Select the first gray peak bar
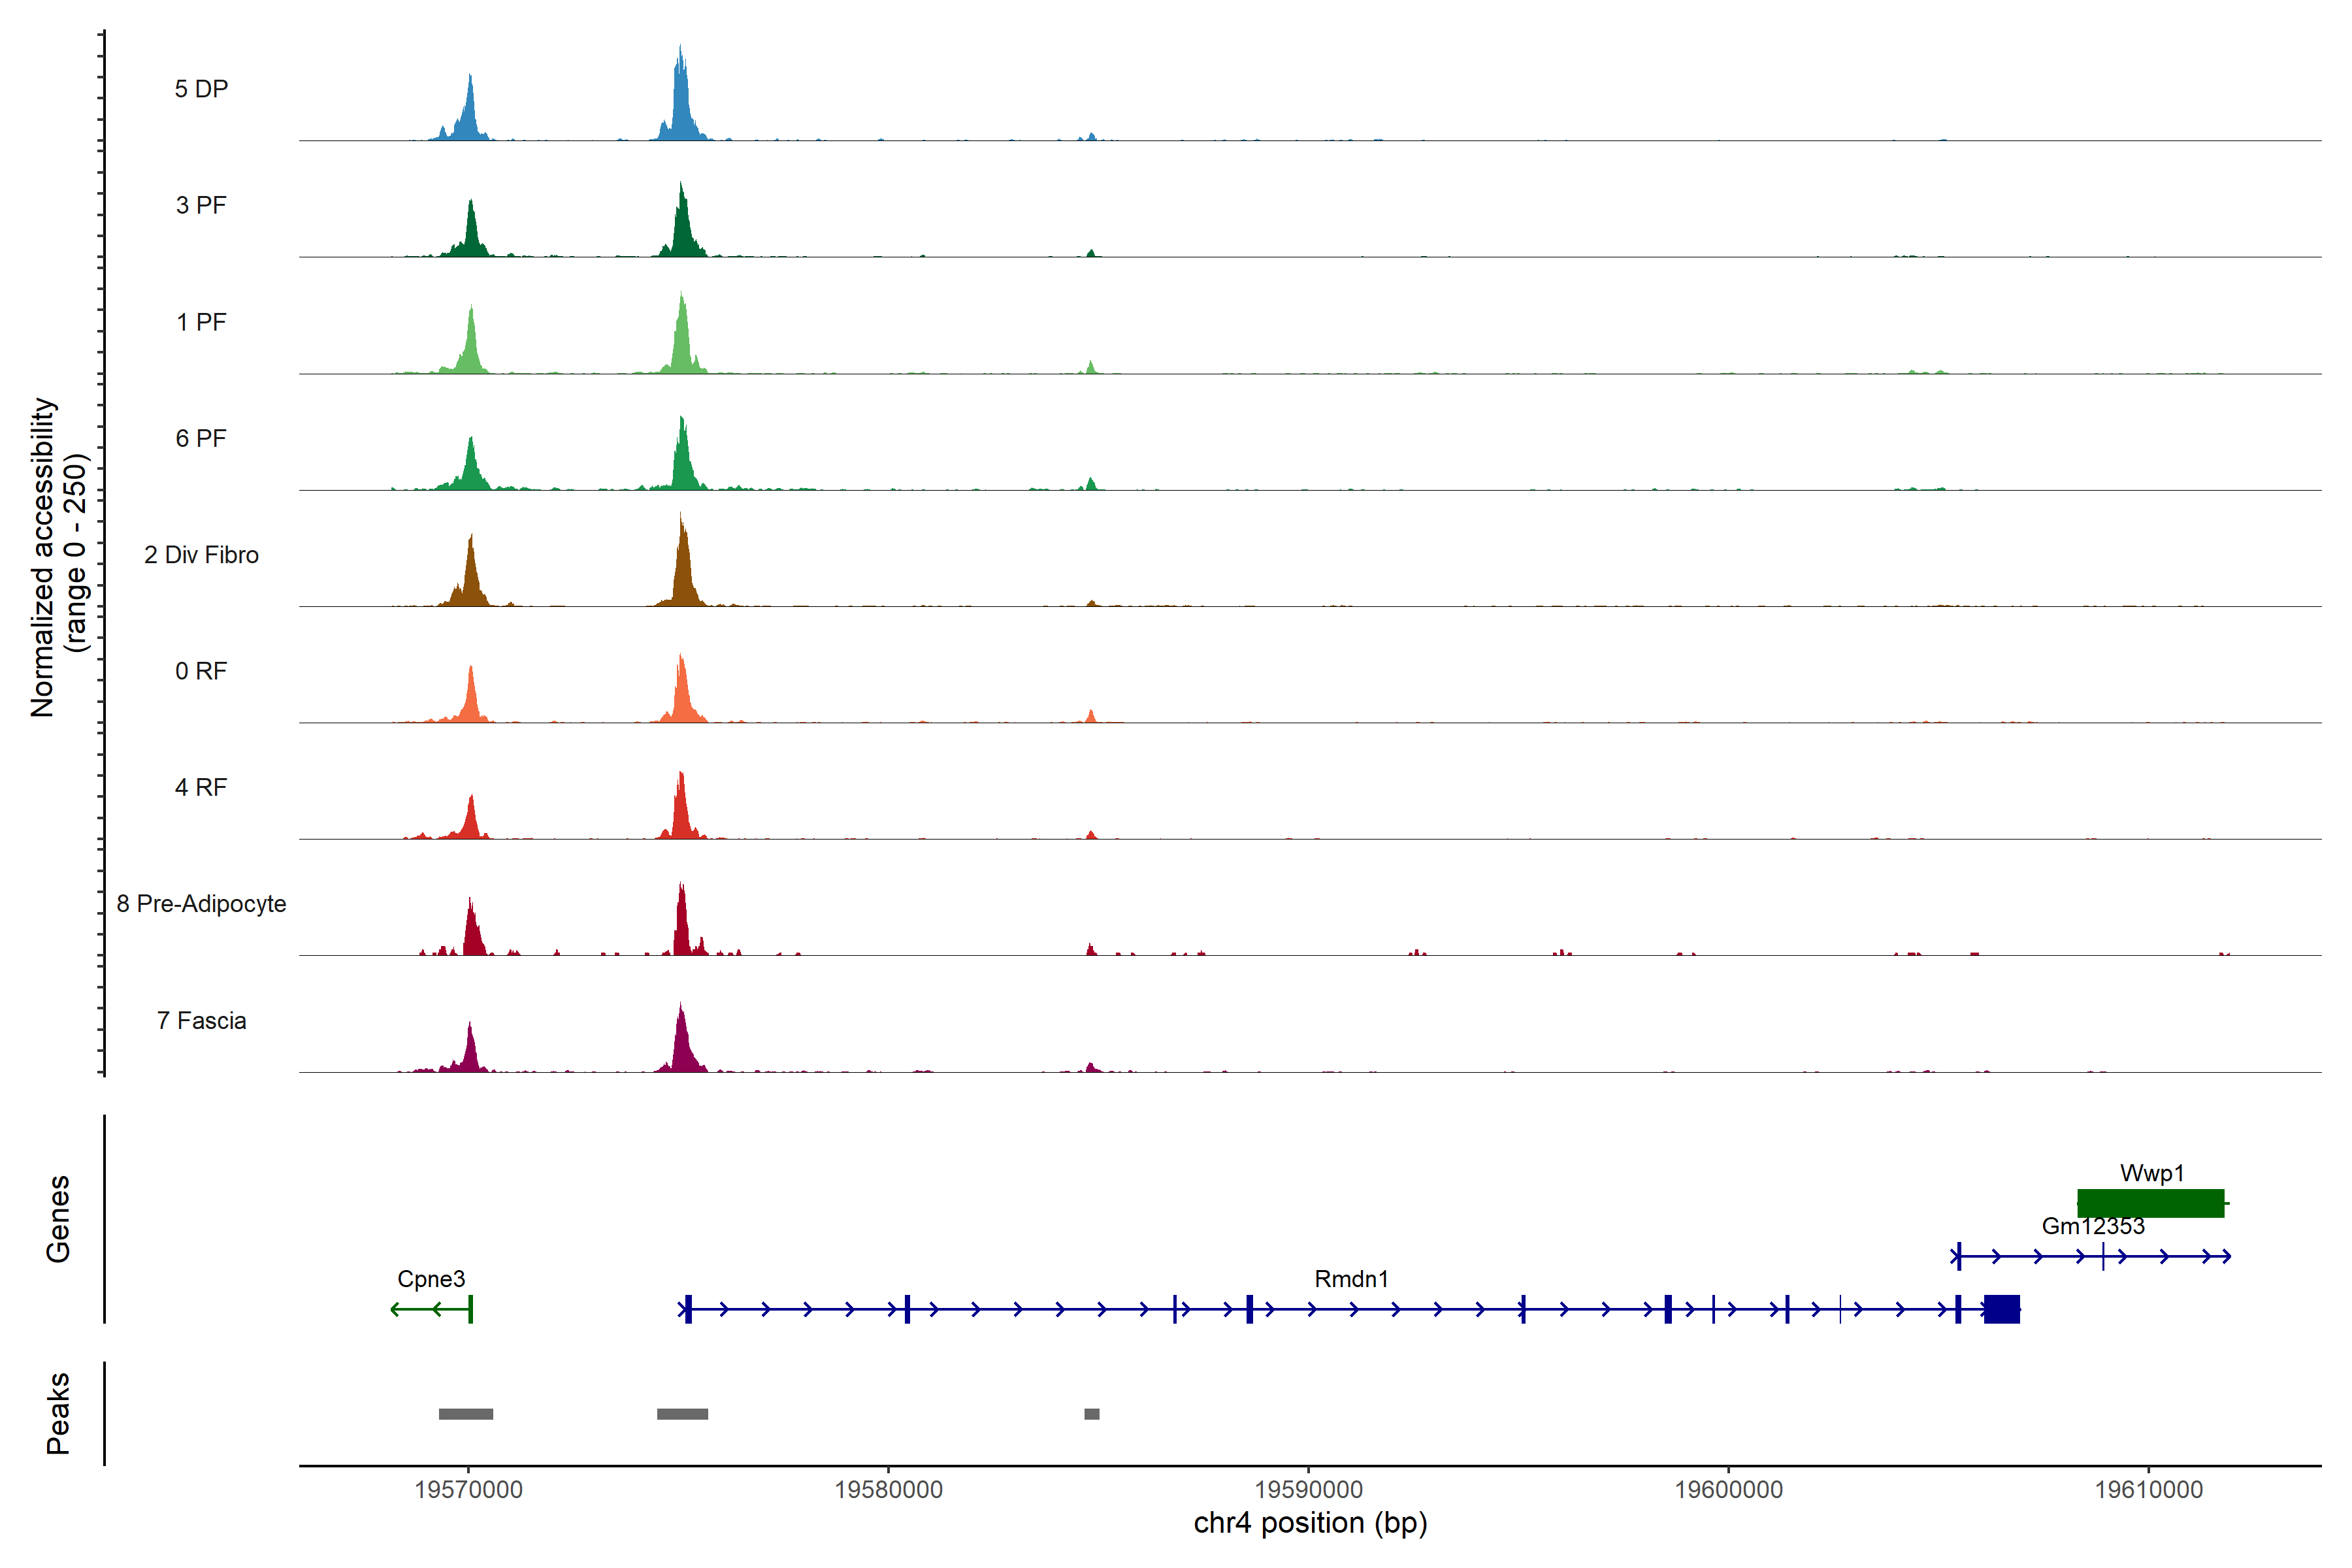The image size is (2352, 1568). pyautogui.click(x=466, y=1414)
